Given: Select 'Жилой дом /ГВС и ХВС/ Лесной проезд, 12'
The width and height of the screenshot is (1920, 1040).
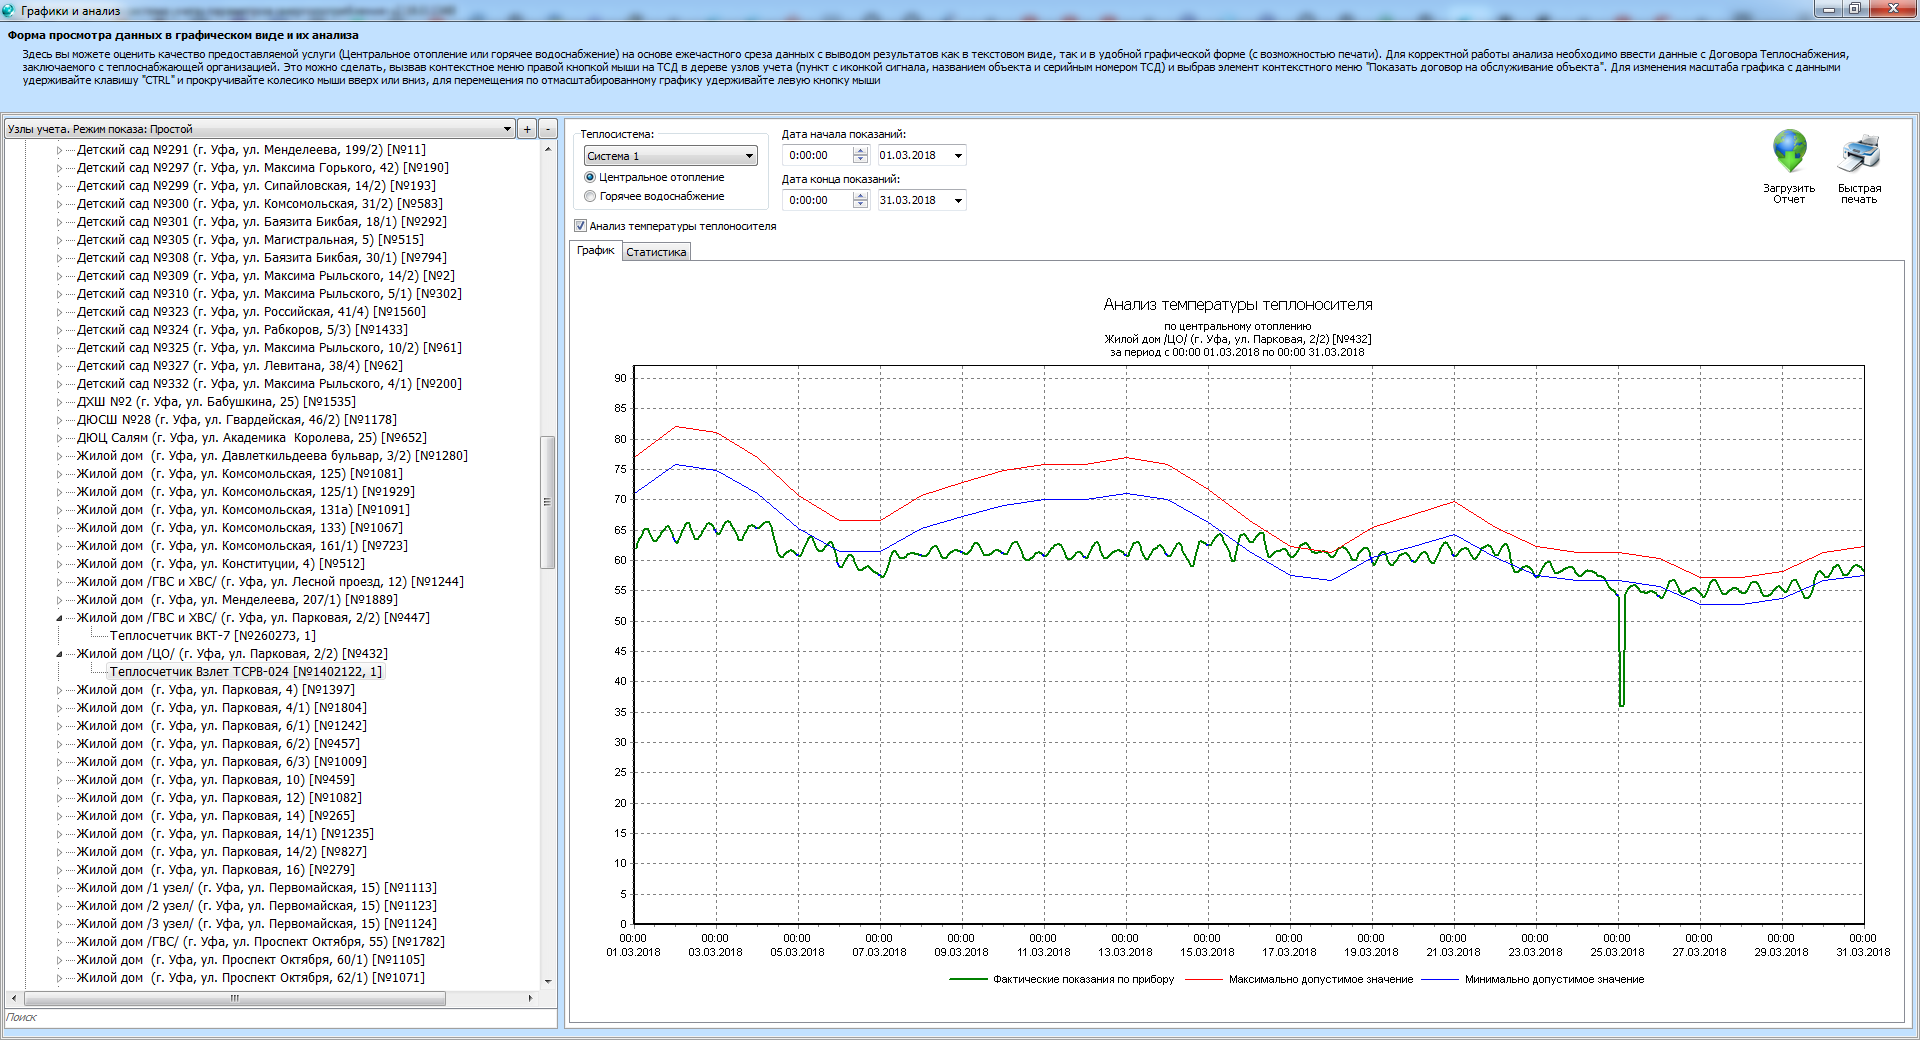Looking at the screenshot, I should (270, 582).
